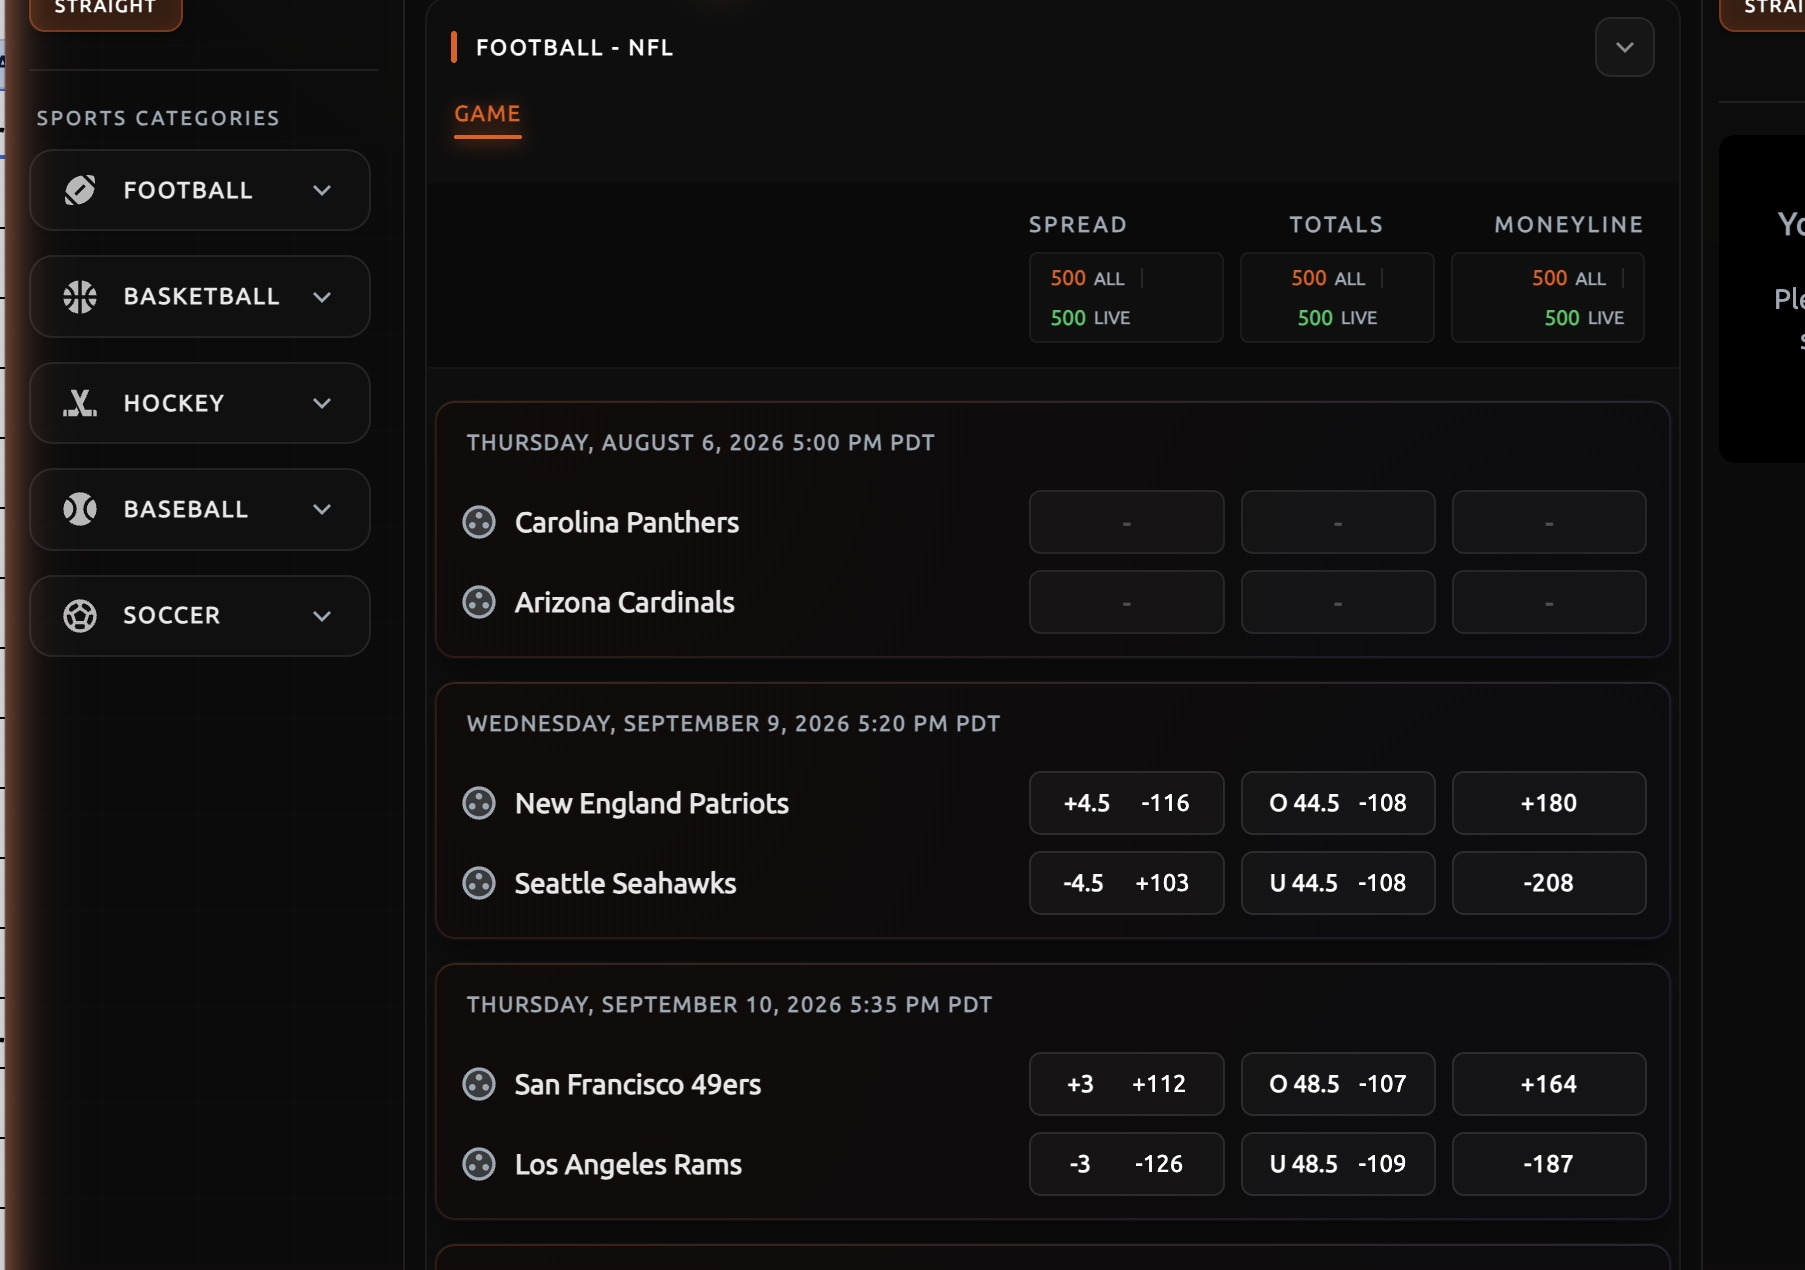The image size is (1805, 1270).
Task: Open the Hockey category
Action: pos(200,403)
